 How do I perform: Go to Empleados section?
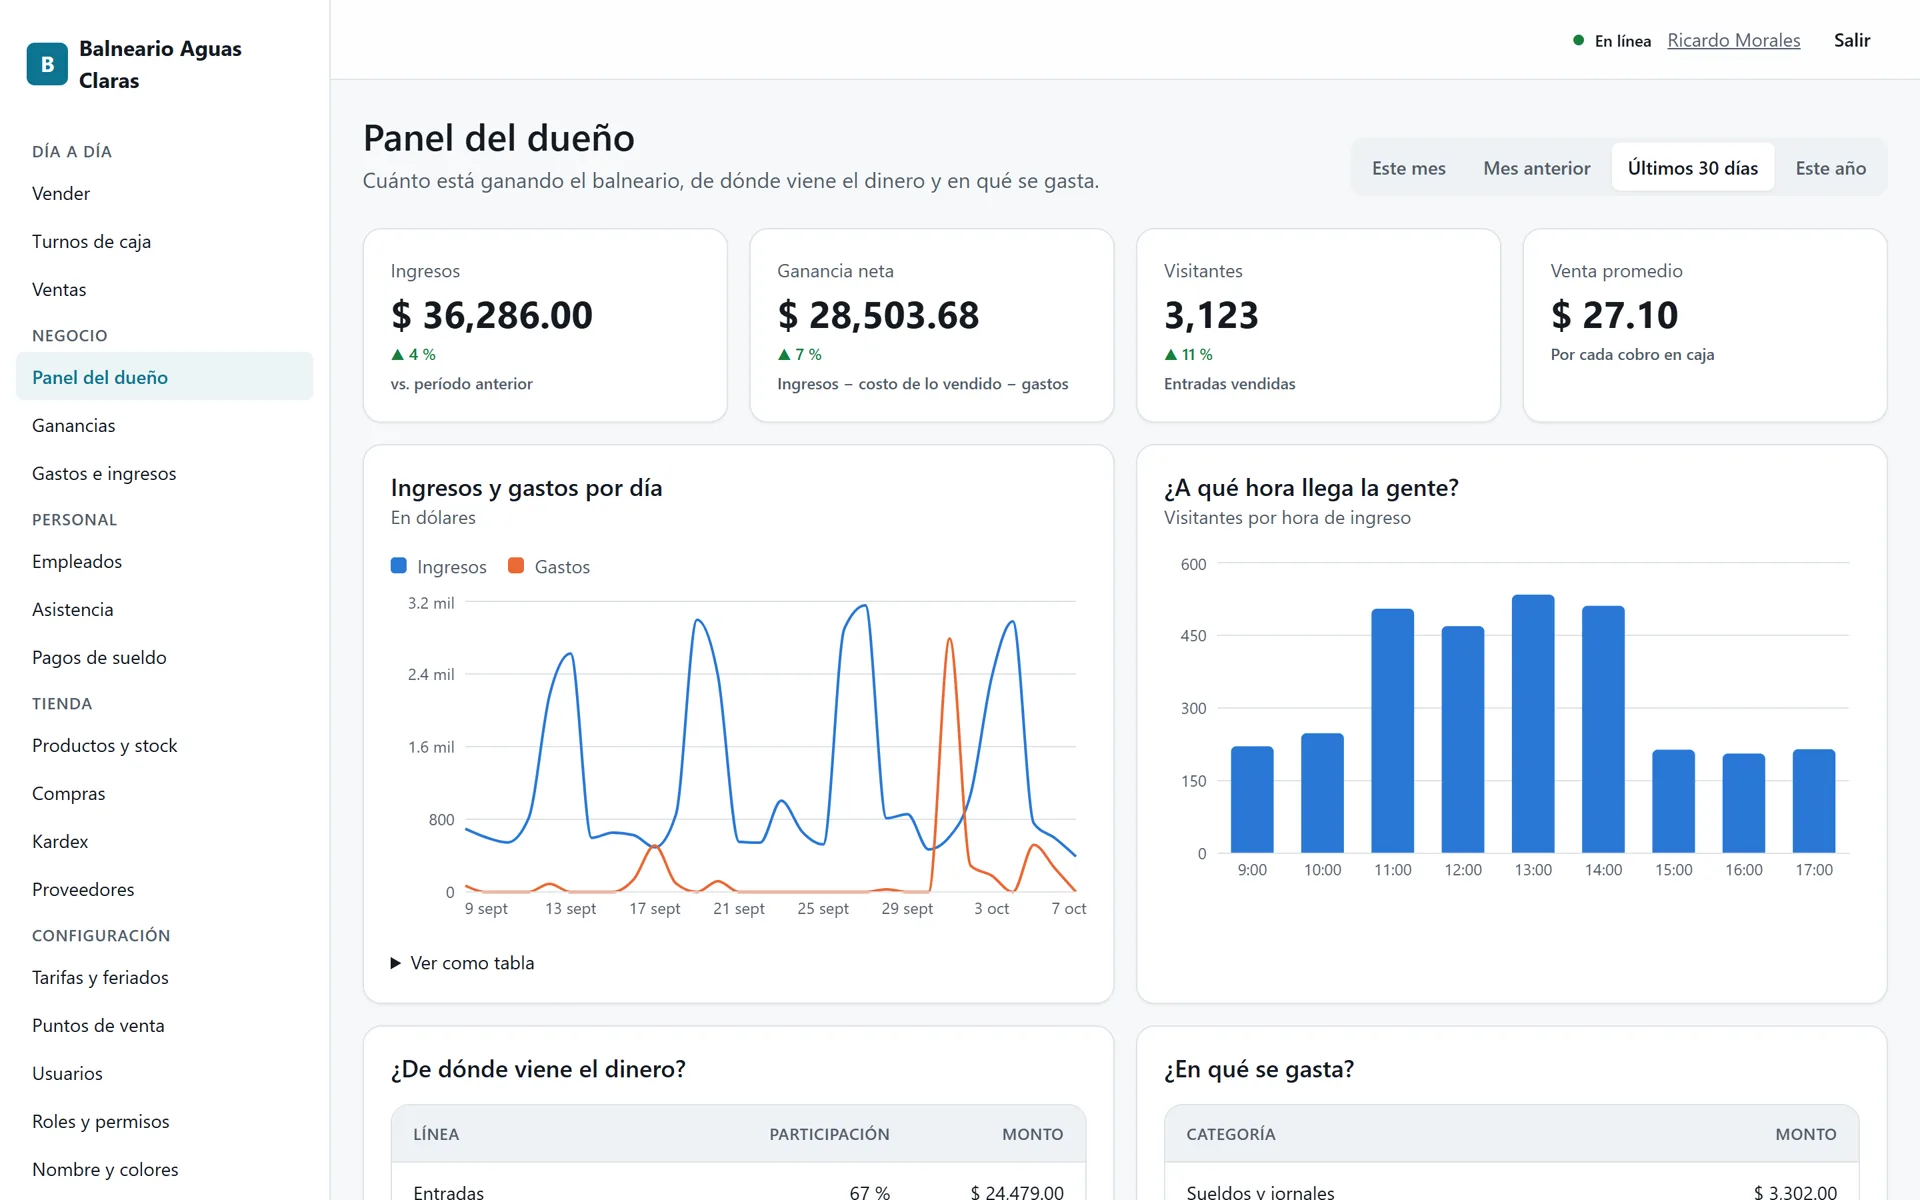[164, 561]
